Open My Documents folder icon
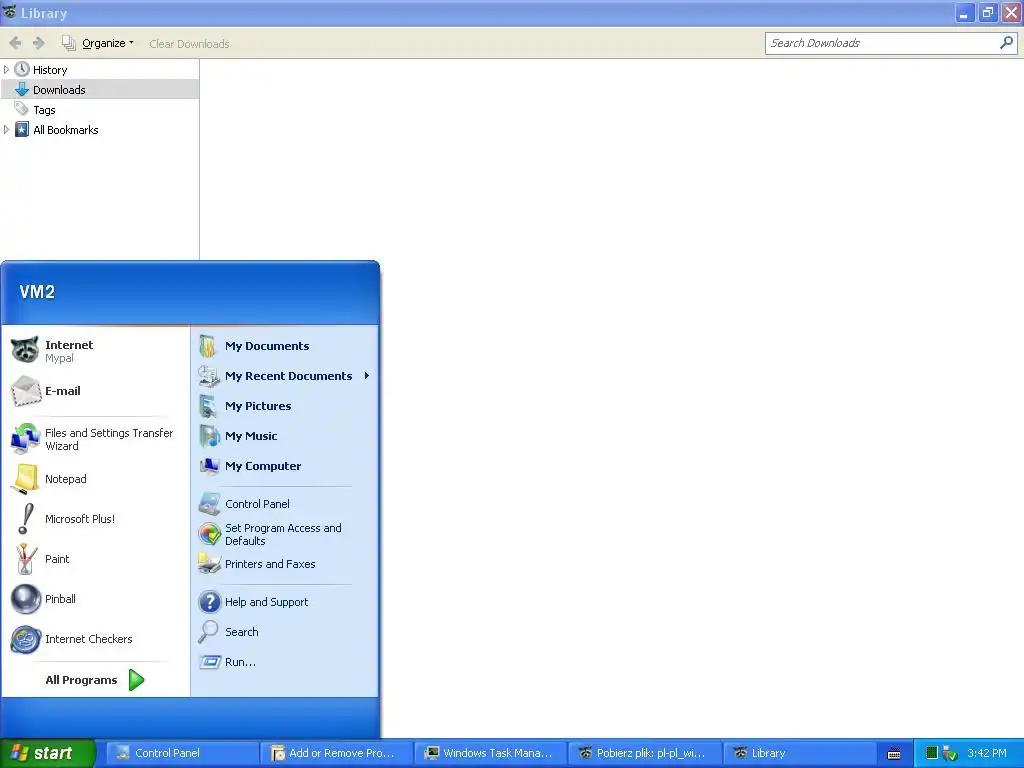1024x768 pixels. click(209, 346)
